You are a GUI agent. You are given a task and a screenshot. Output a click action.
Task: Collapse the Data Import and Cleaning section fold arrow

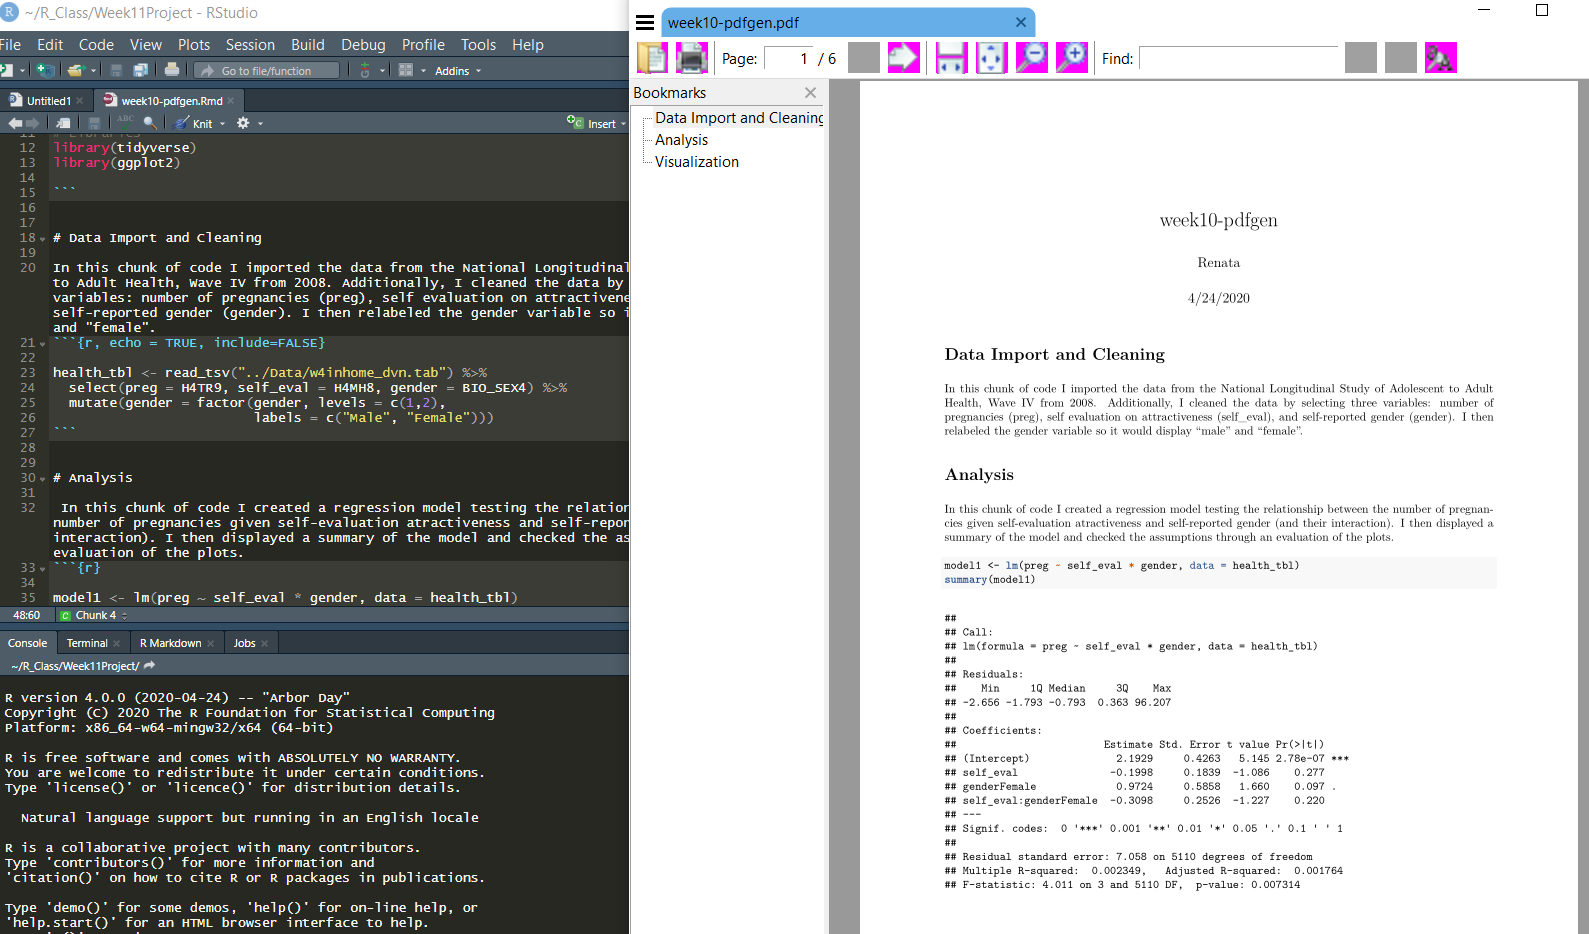[x=43, y=239]
